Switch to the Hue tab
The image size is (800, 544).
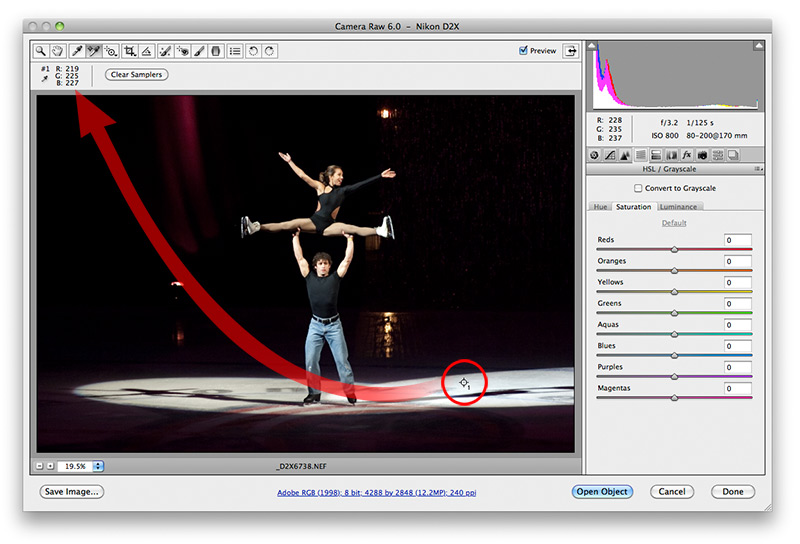pos(601,207)
